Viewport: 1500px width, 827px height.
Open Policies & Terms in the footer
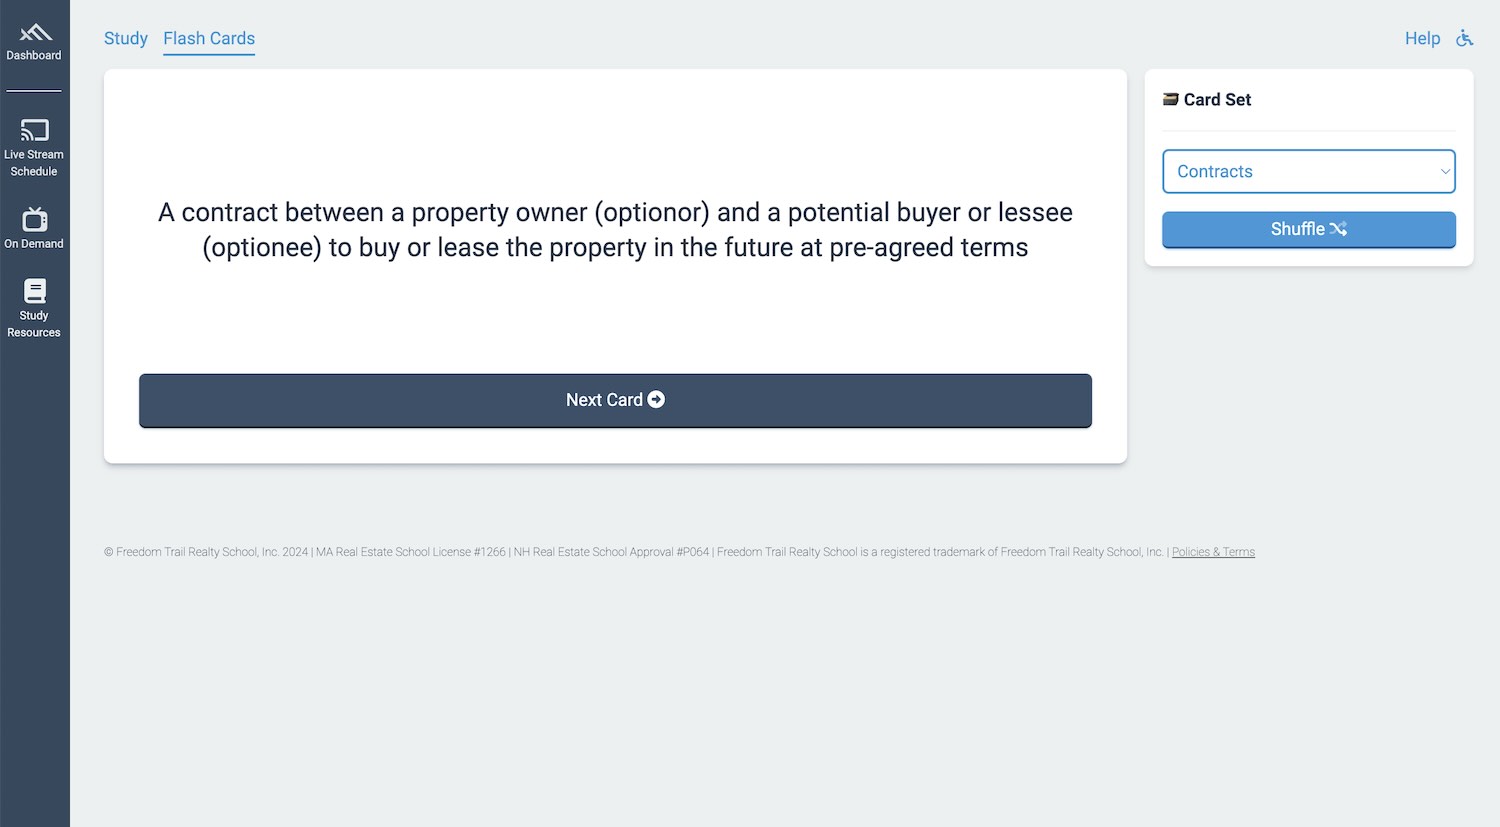[x=1212, y=551]
